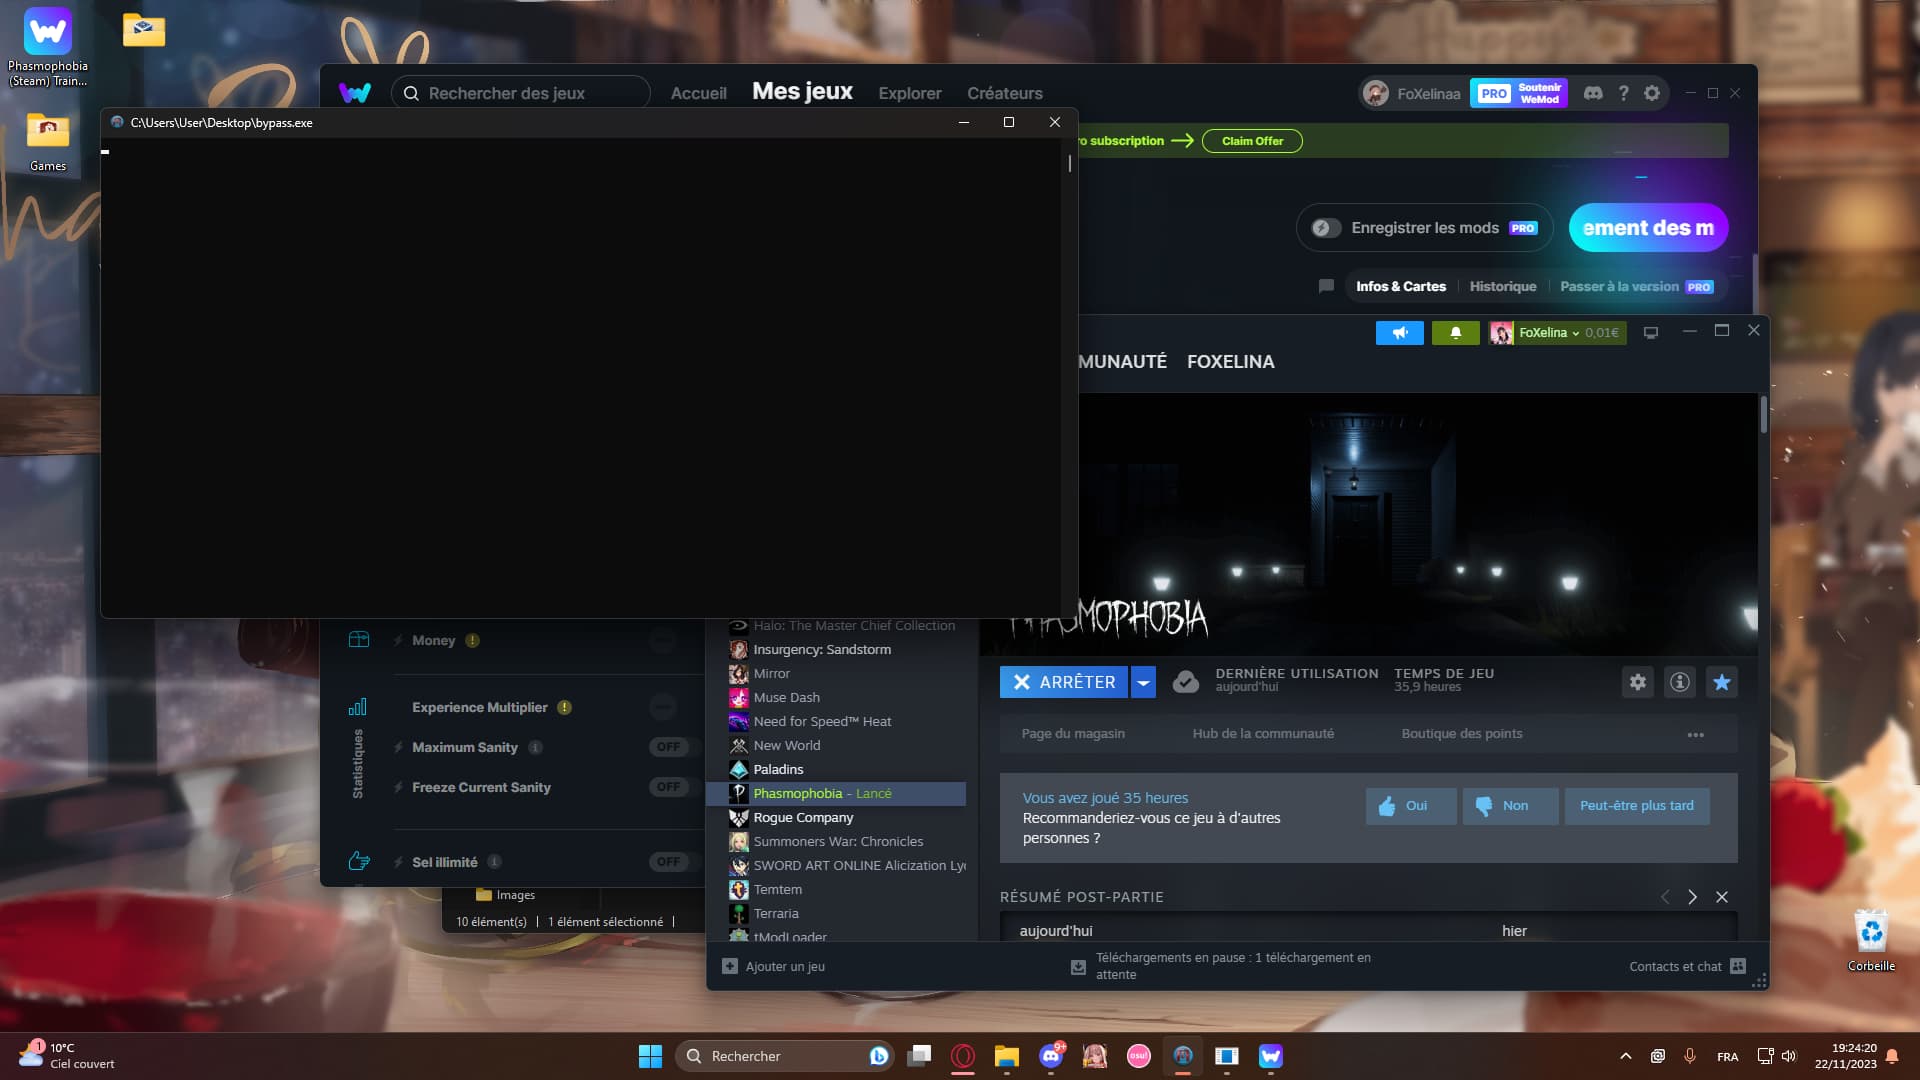The height and width of the screenshot is (1080, 1920).
Task: Open Steam notifications bell icon
Action: [1455, 333]
